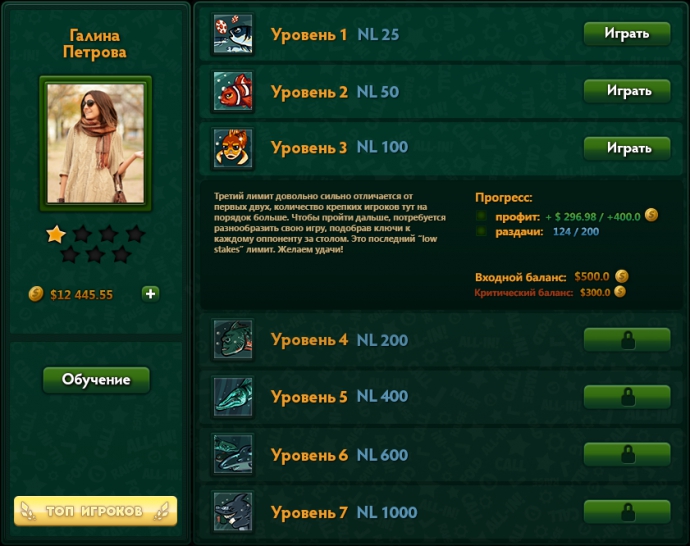Image resolution: width=690 pixels, height=546 pixels.
Task: Click the coin icon beside $12 445.55
Action: pos(36,293)
